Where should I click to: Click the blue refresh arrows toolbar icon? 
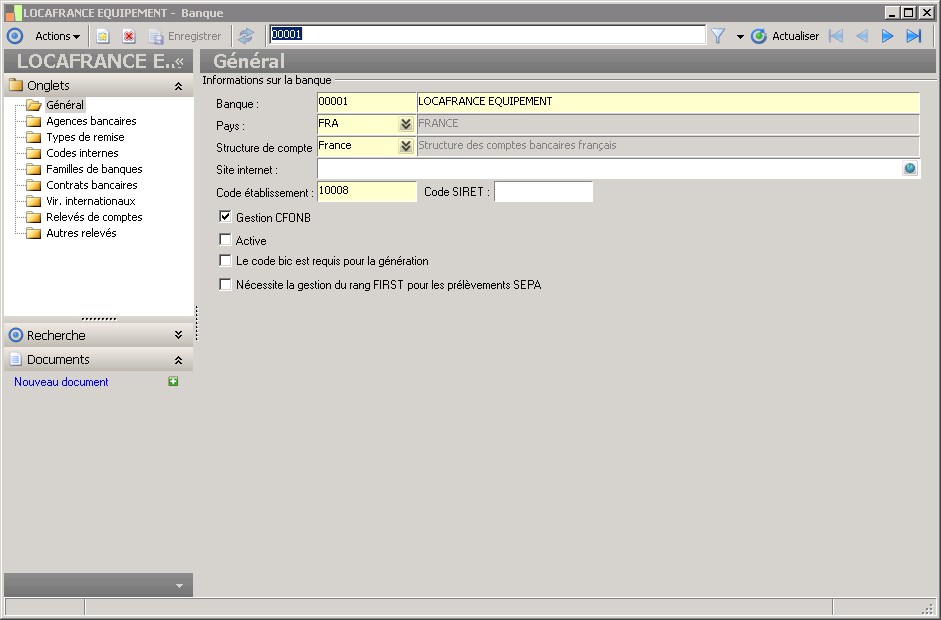coord(246,36)
